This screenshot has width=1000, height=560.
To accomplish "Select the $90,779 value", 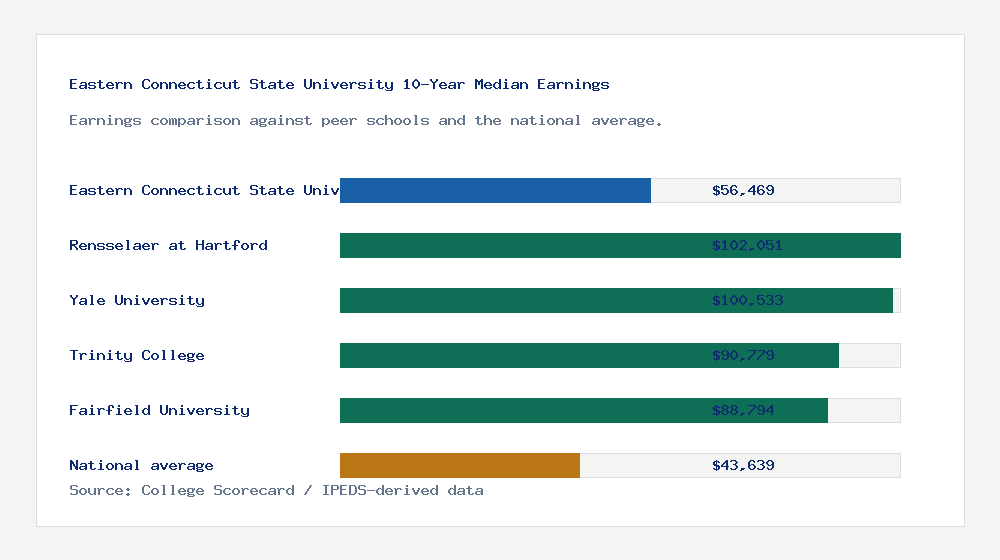I will [743, 355].
